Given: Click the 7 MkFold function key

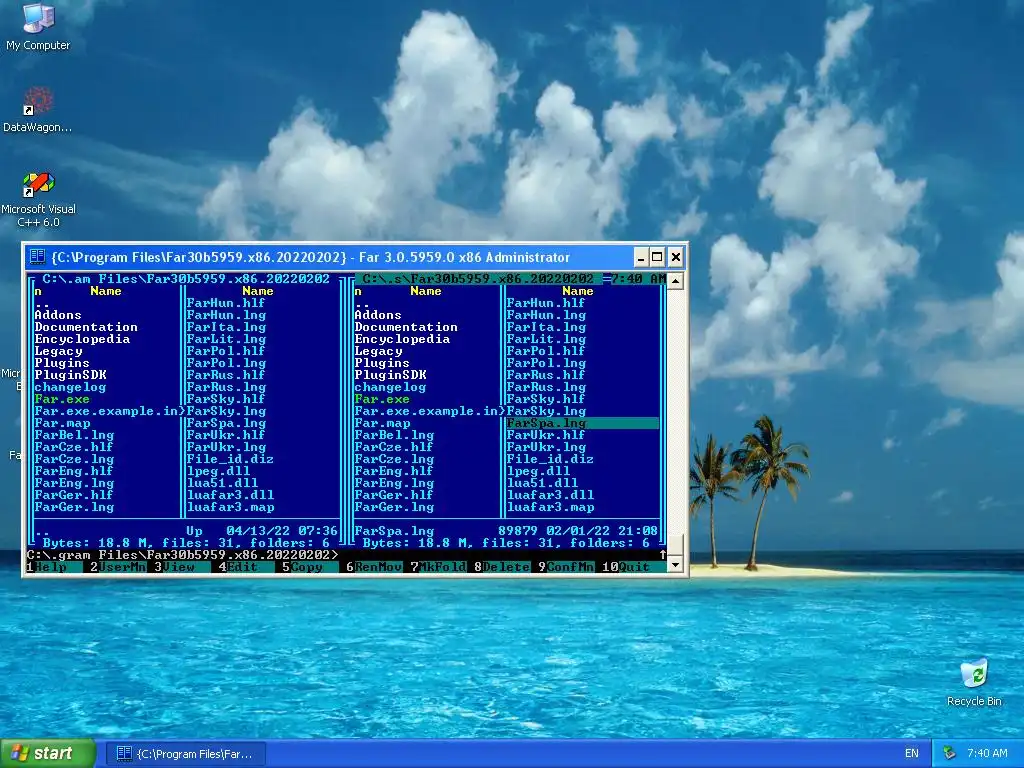Looking at the screenshot, I should (438, 567).
